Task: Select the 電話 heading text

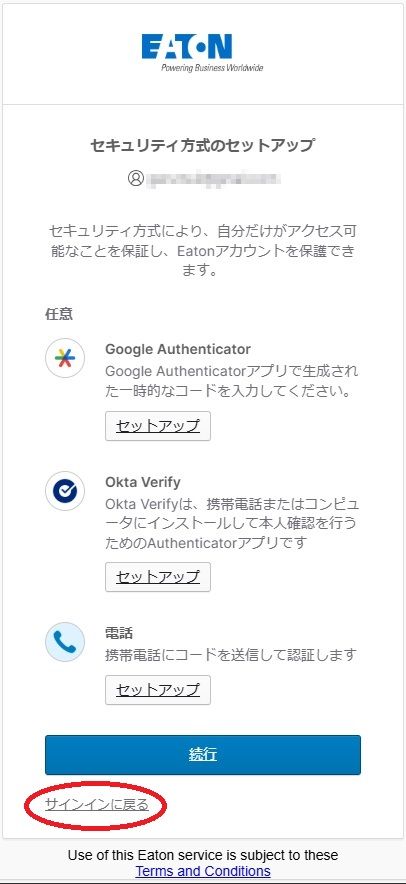Action: tap(119, 633)
